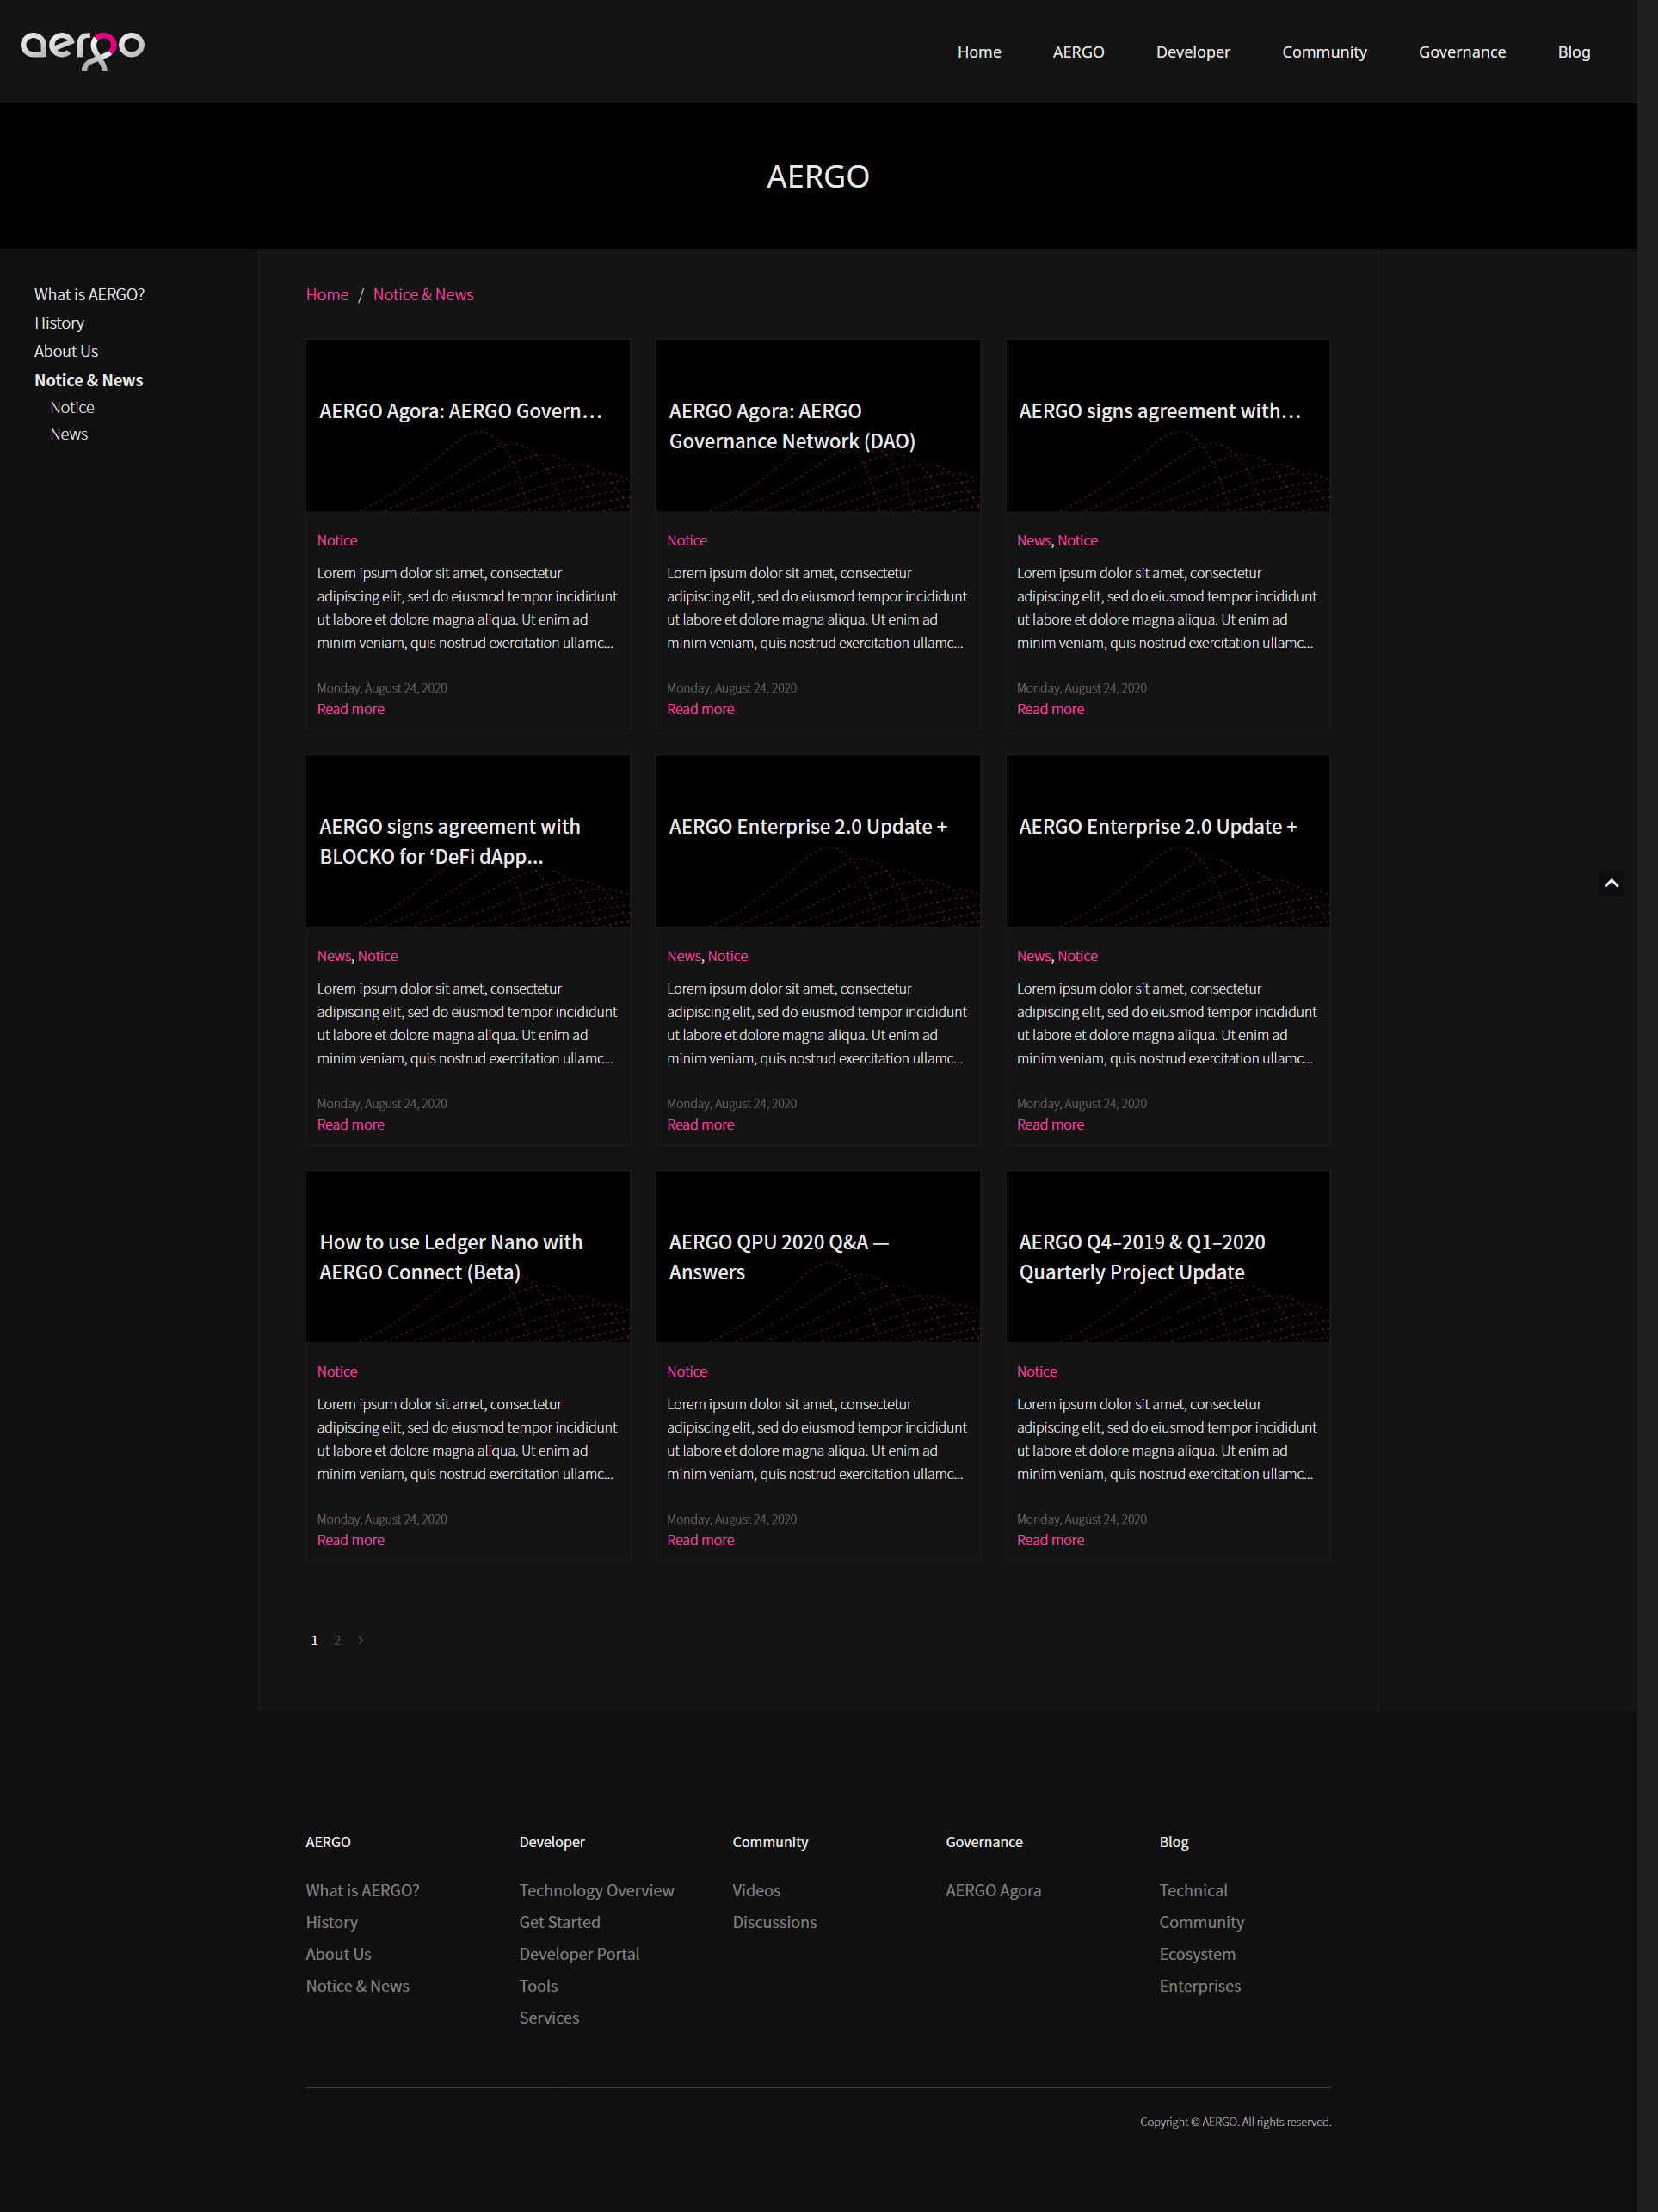Select News sub-item in sidebar

[69, 434]
